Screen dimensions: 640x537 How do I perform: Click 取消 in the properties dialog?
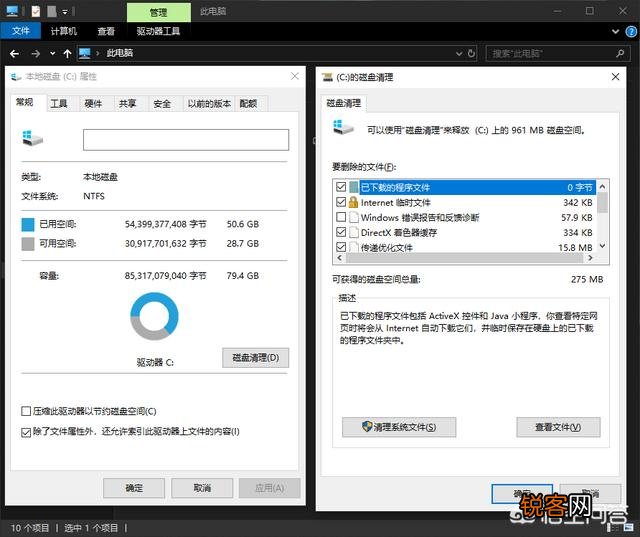click(x=202, y=488)
